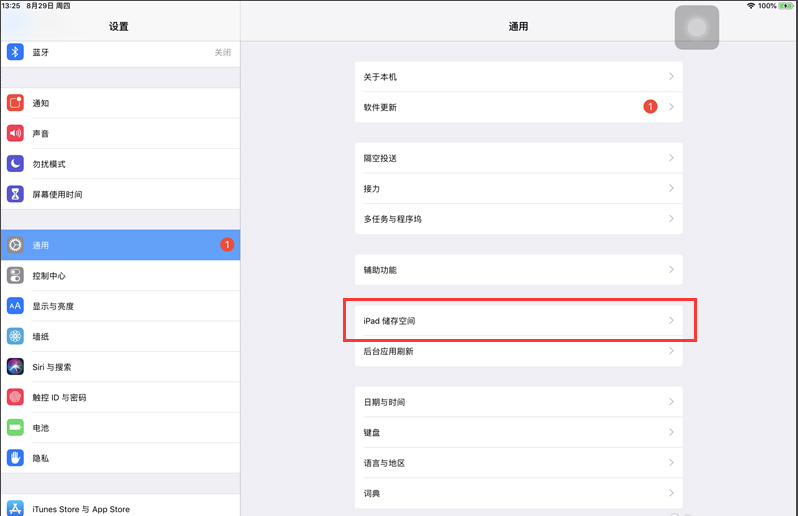Open 关于本机 settings row
Image resolution: width=798 pixels, height=516 pixels.
(x=519, y=76)
